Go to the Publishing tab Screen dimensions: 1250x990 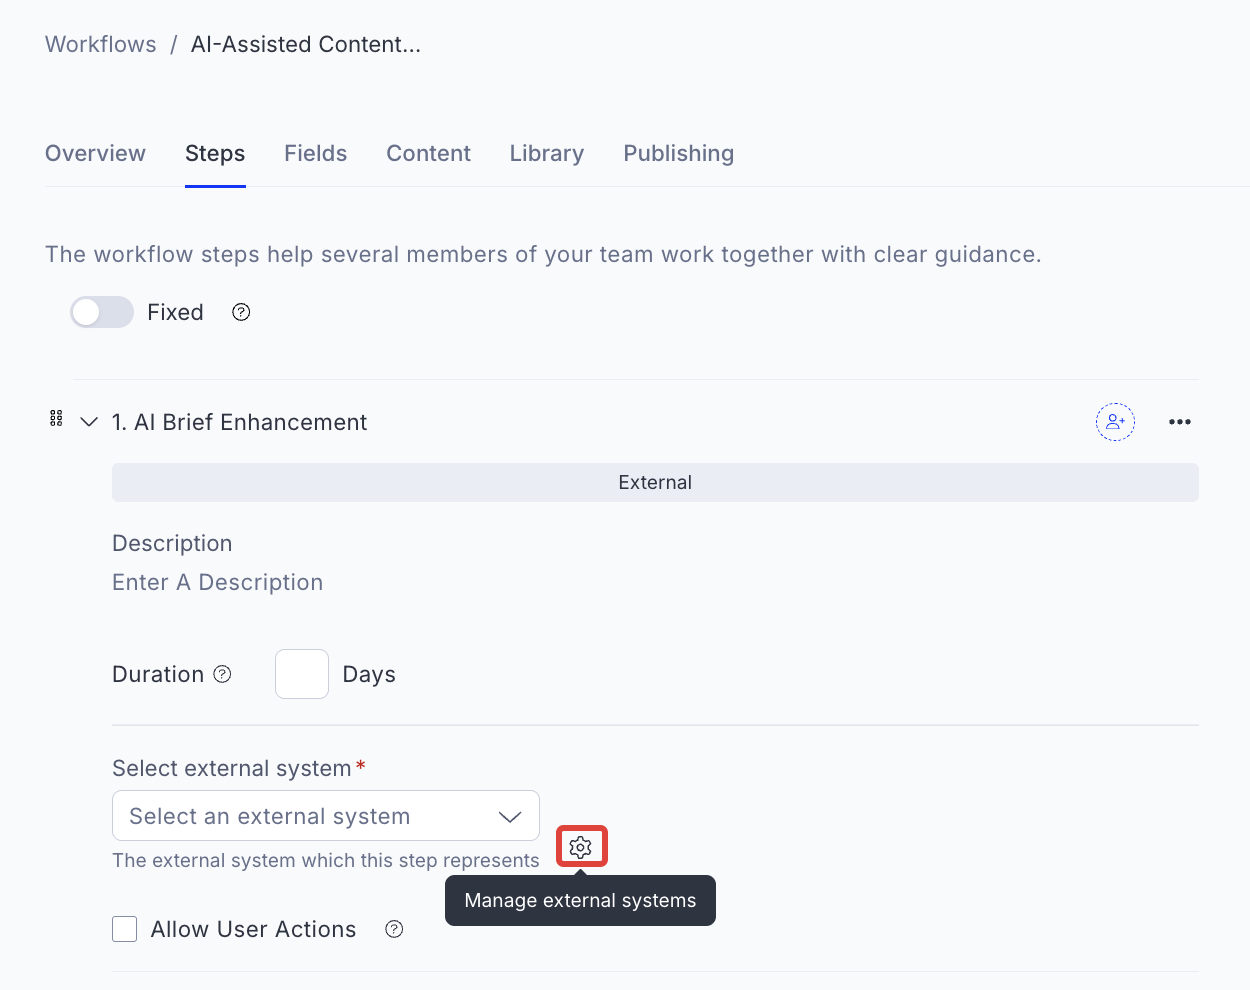pos(678,153)
